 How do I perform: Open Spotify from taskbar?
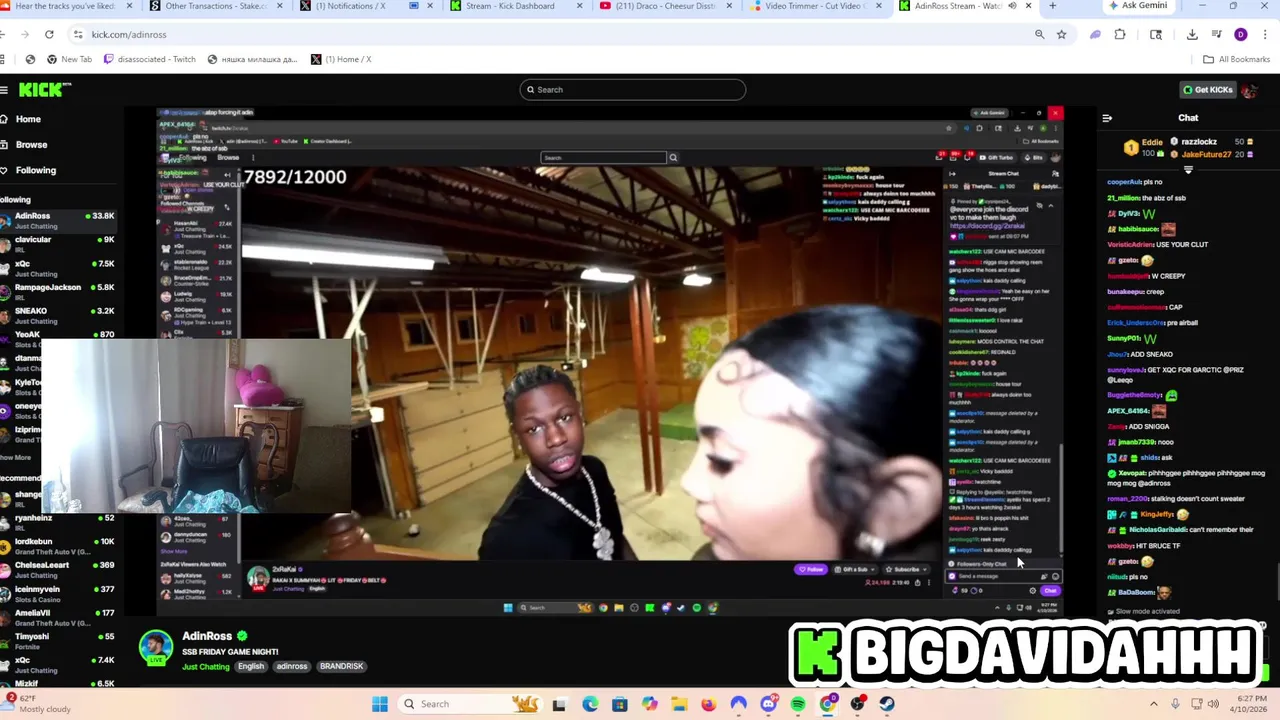point(798,704)
